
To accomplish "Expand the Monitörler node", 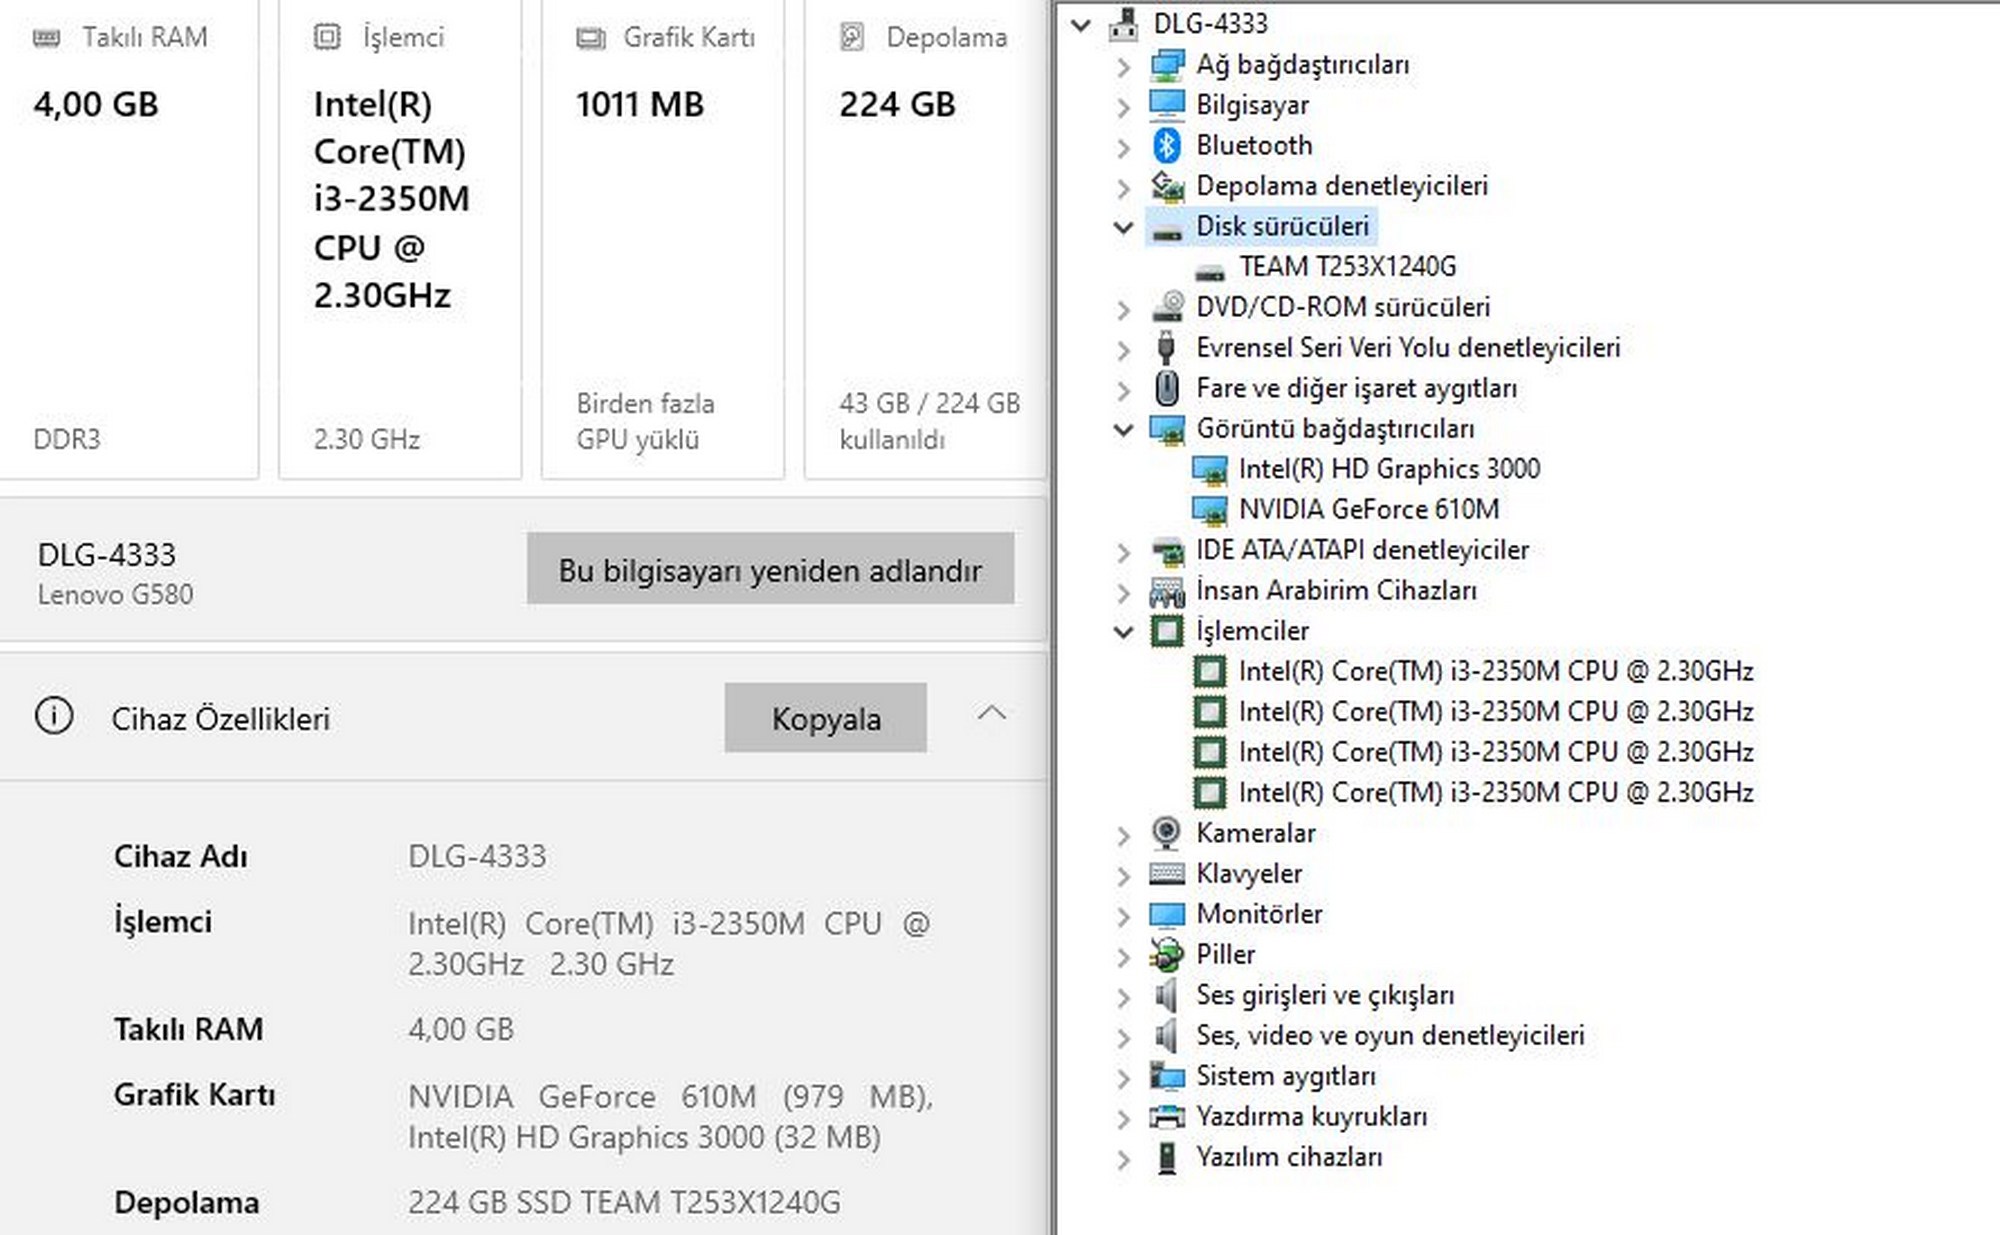I will click(x=1123, y=915).
